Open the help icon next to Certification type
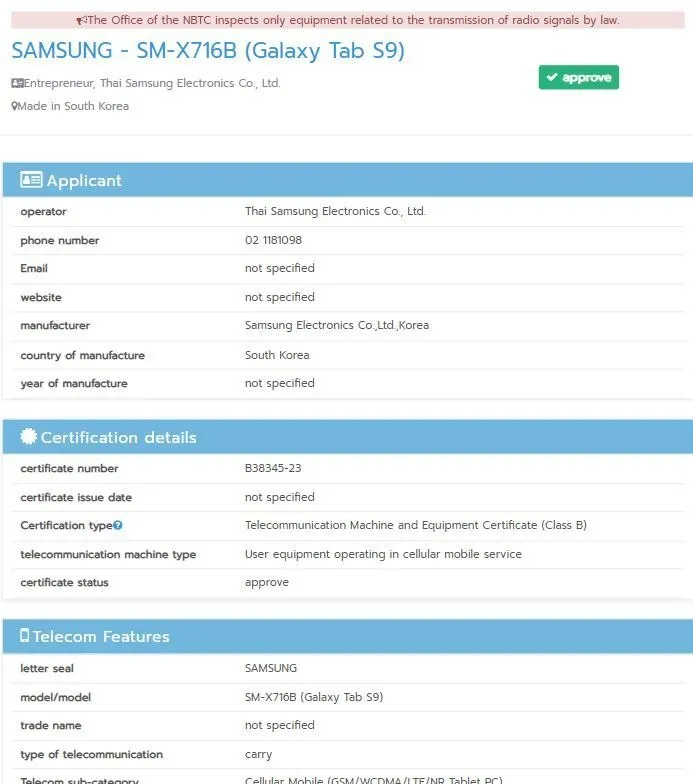Screen dimensions: 693x784 (118, 525)
